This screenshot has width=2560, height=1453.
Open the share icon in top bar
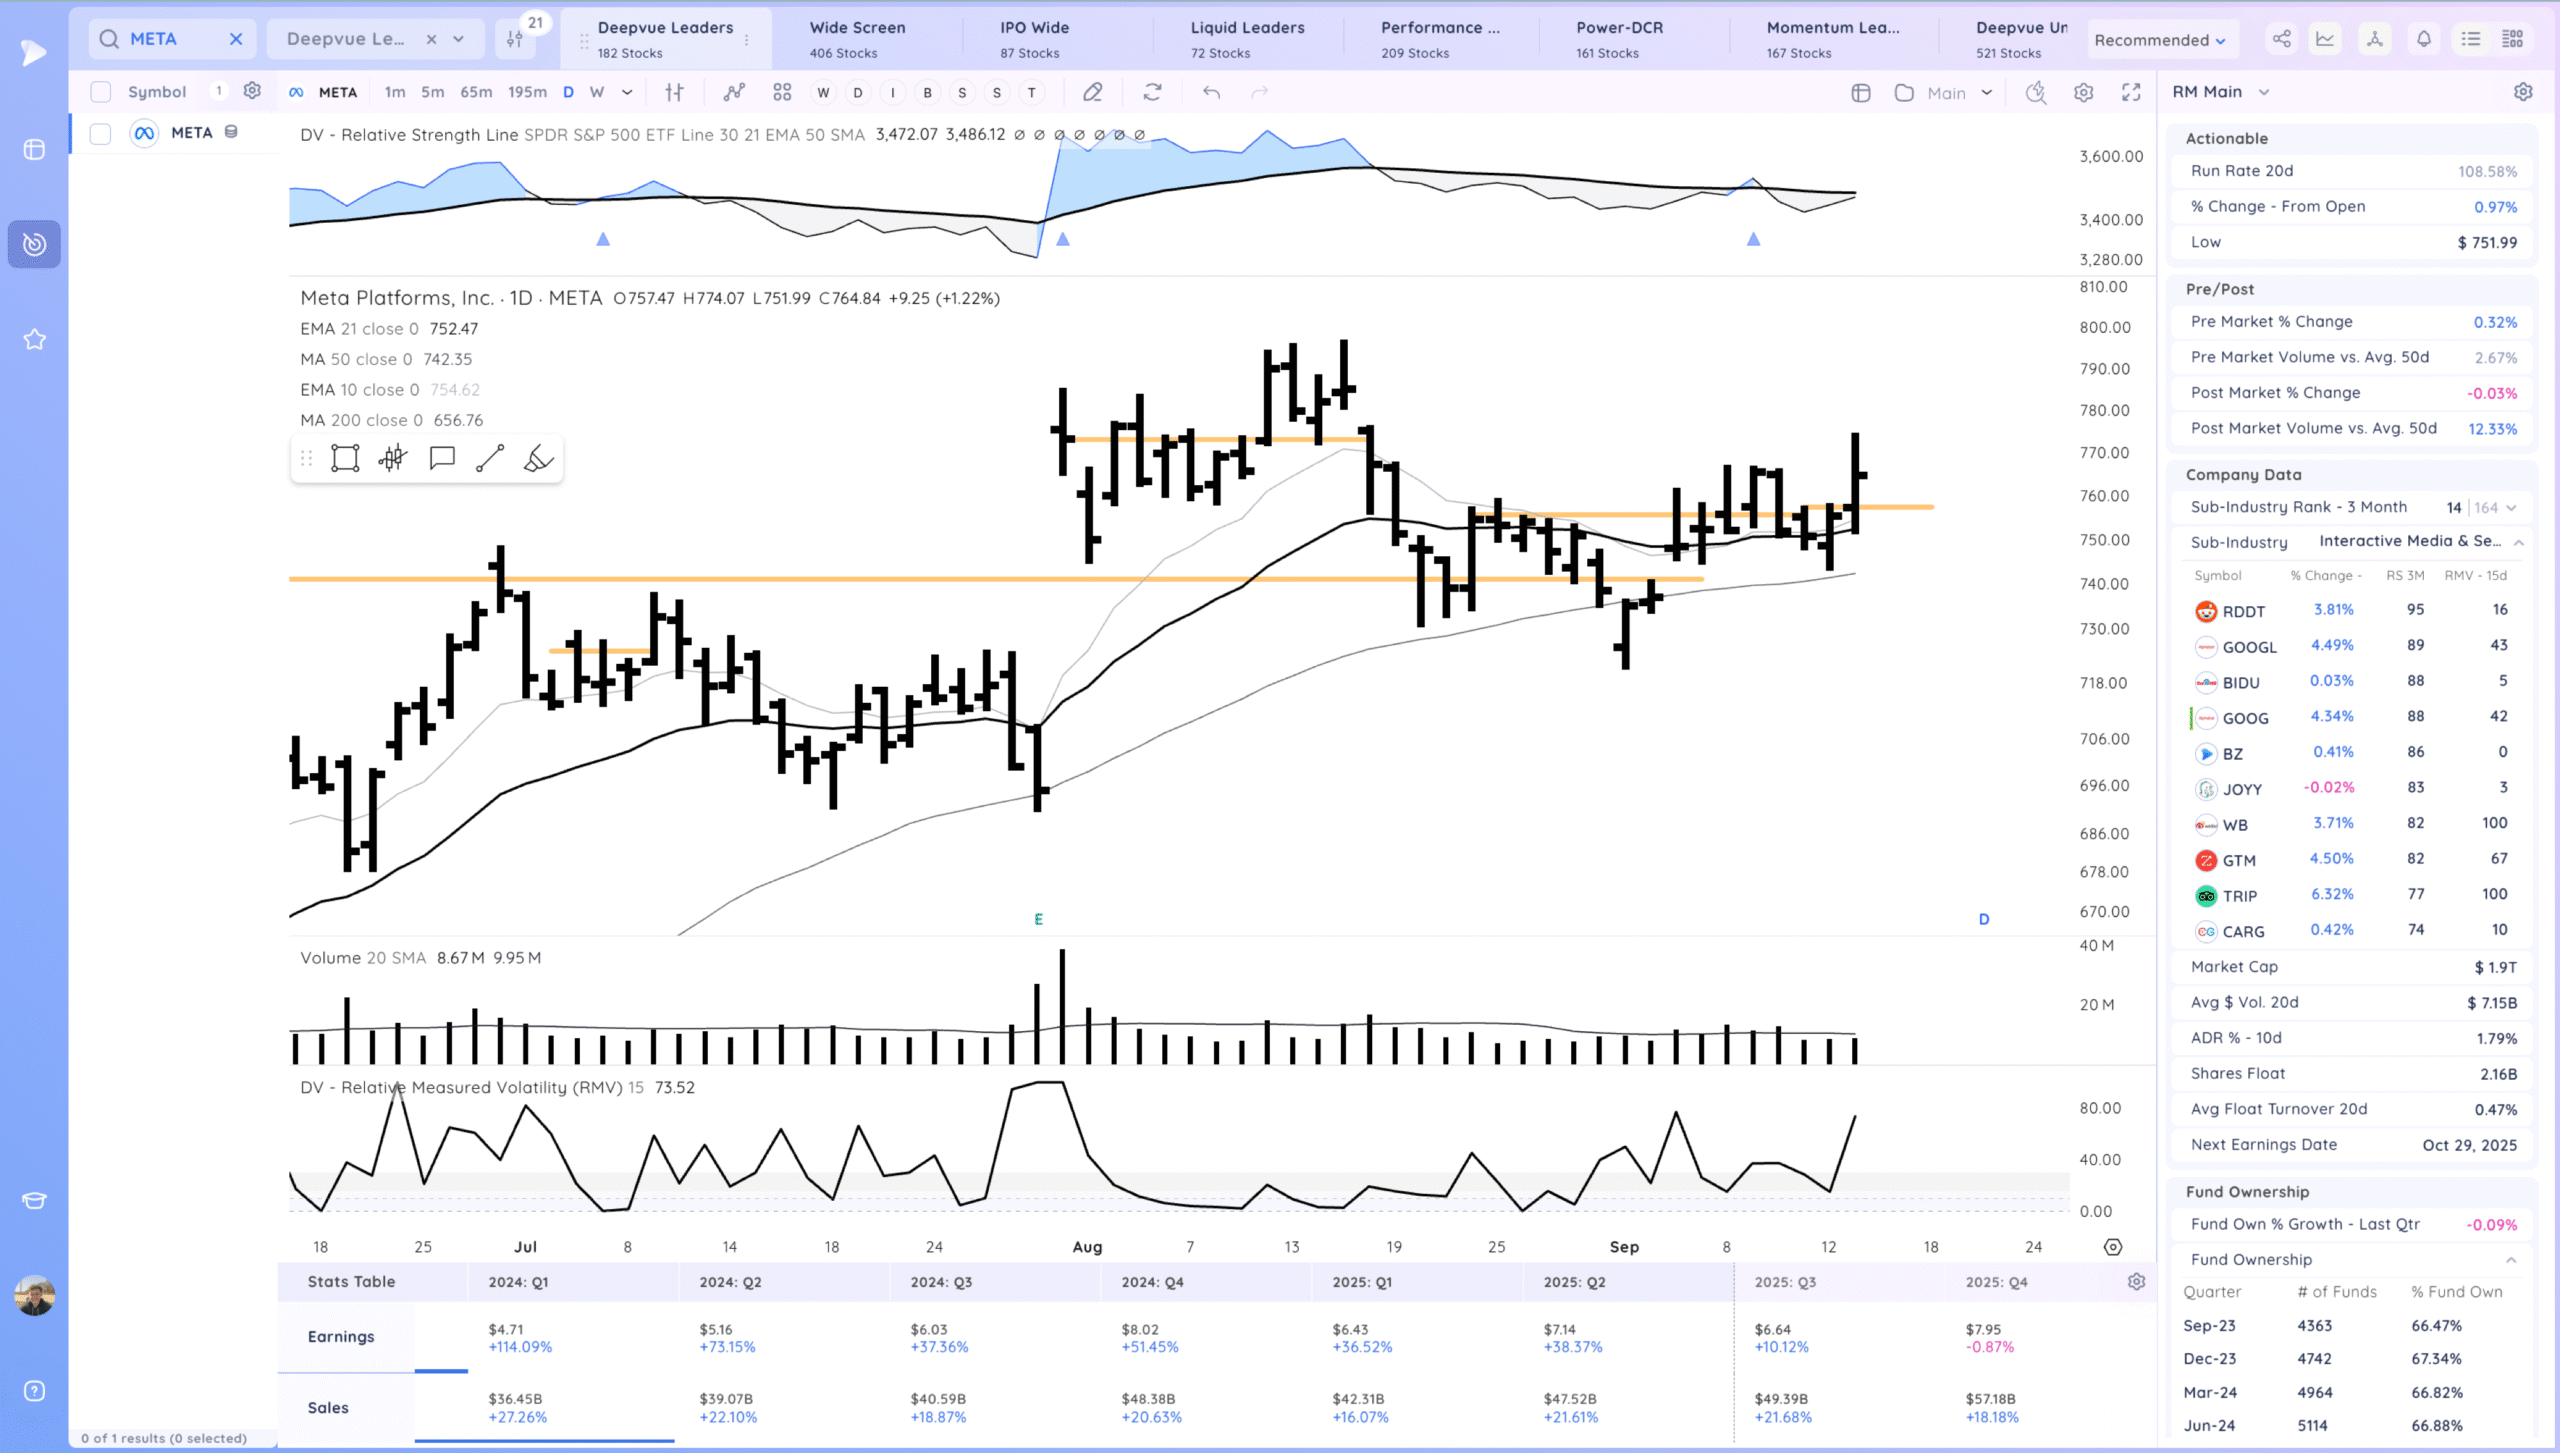pyautogui.click(x=2281, y=39)
